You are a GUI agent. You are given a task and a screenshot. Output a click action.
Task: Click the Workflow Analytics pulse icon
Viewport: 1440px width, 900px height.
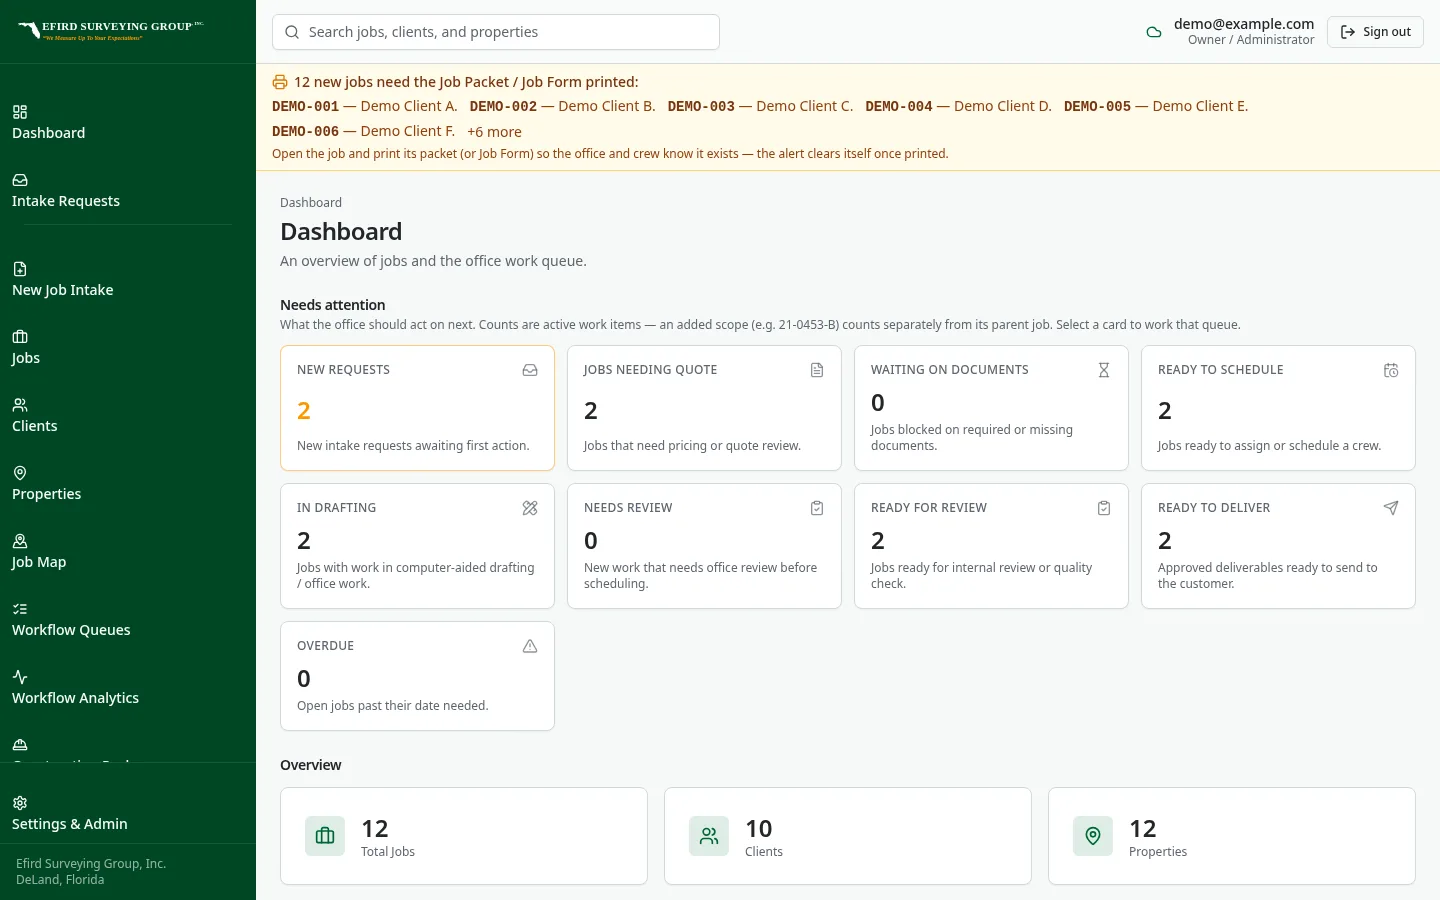[x=20, y=677]
